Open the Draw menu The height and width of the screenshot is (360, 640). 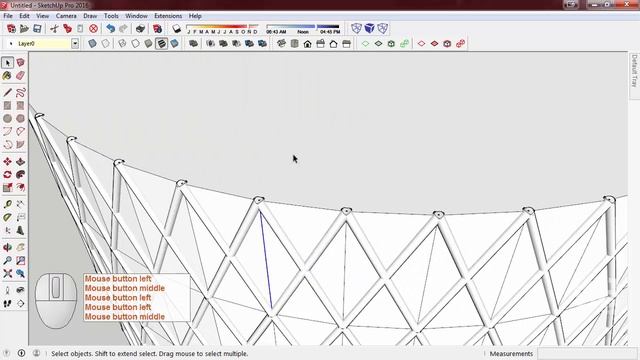90,16
